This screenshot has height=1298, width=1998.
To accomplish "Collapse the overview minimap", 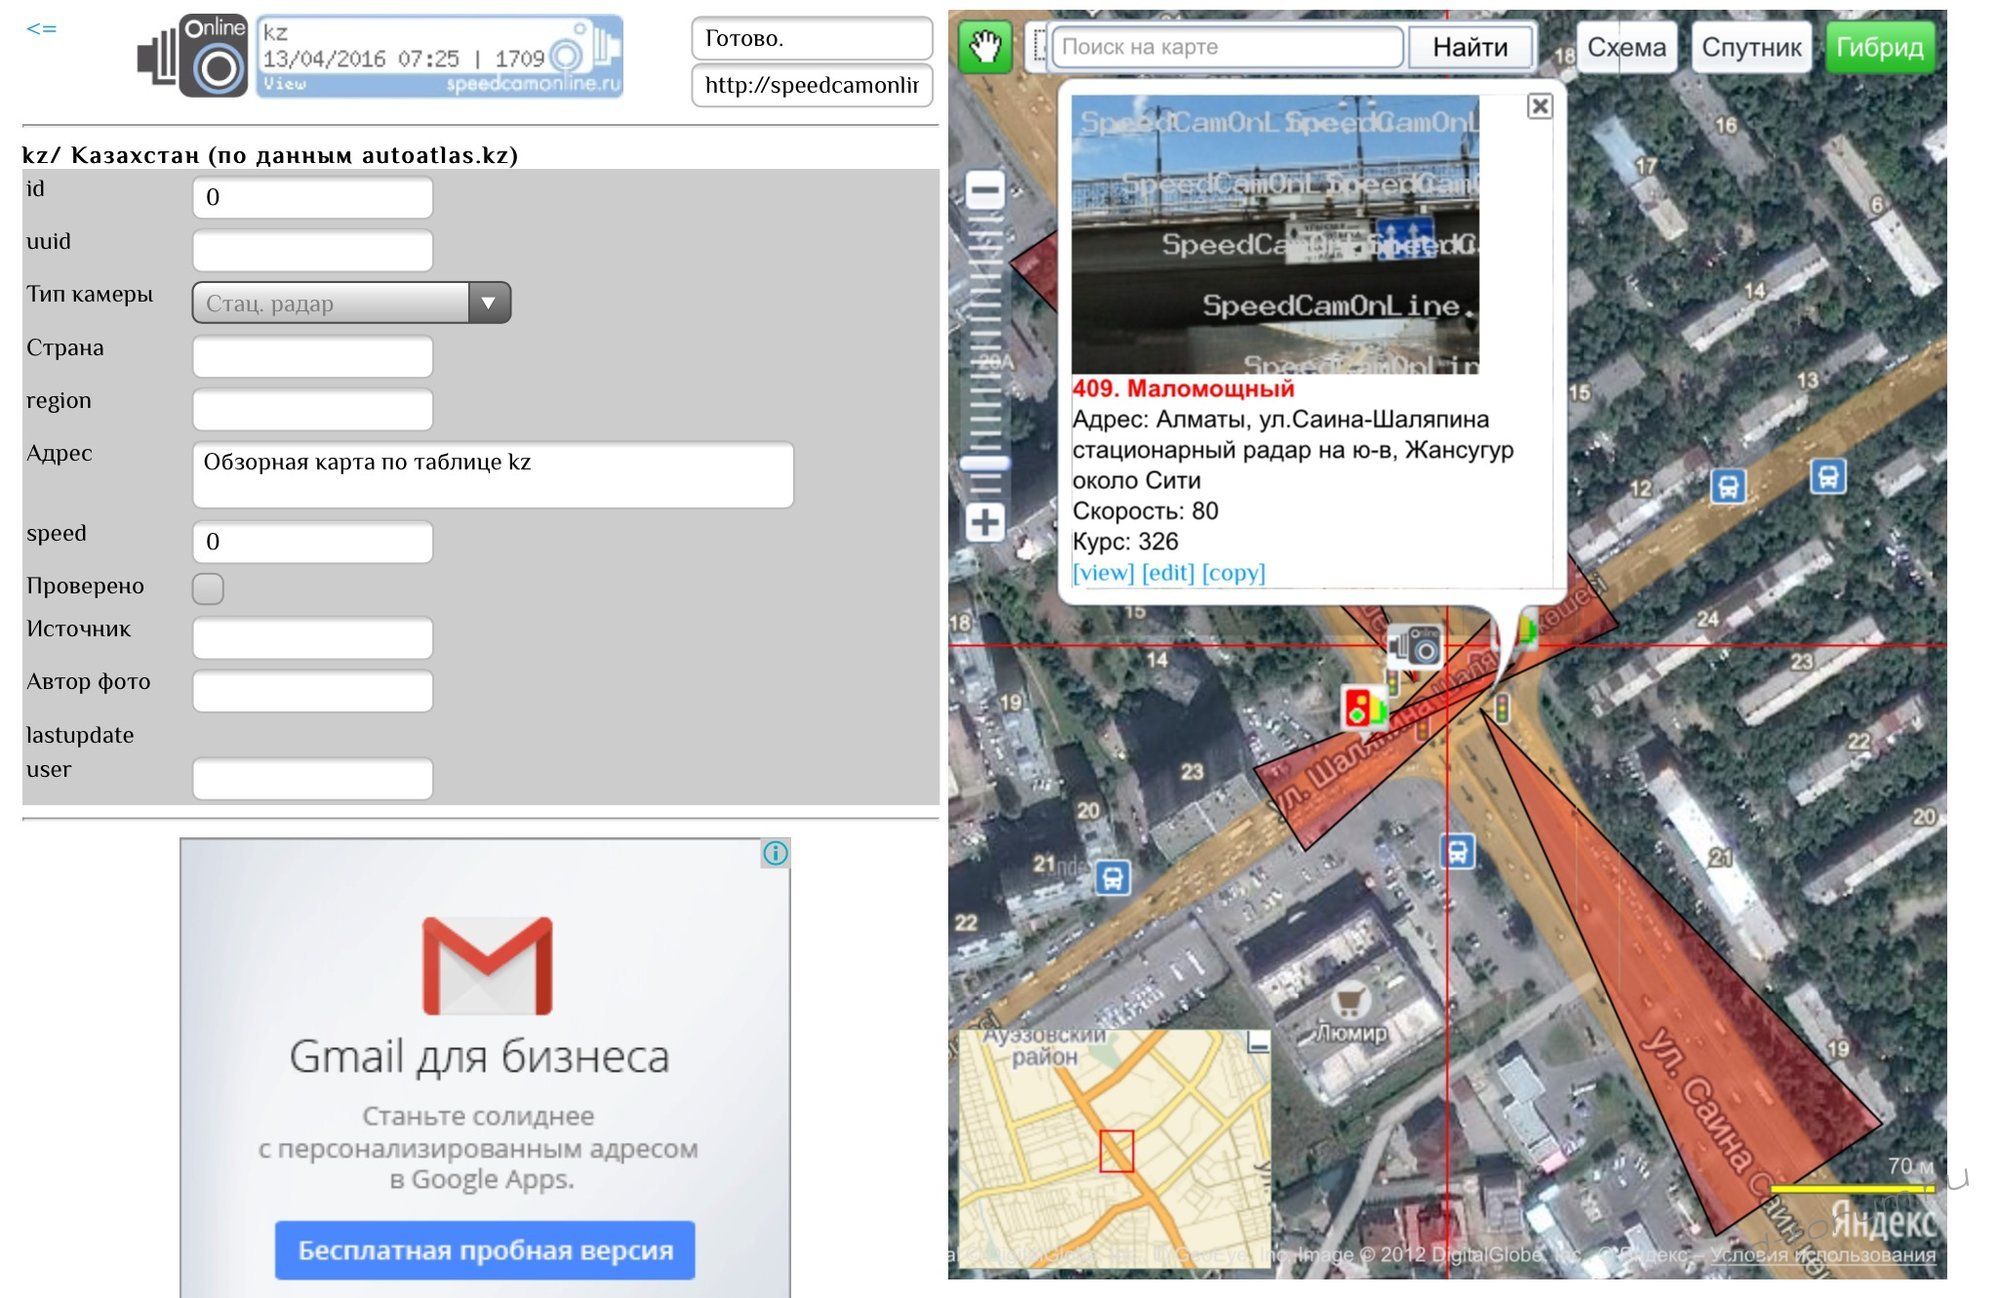I will (1259, 1043).
